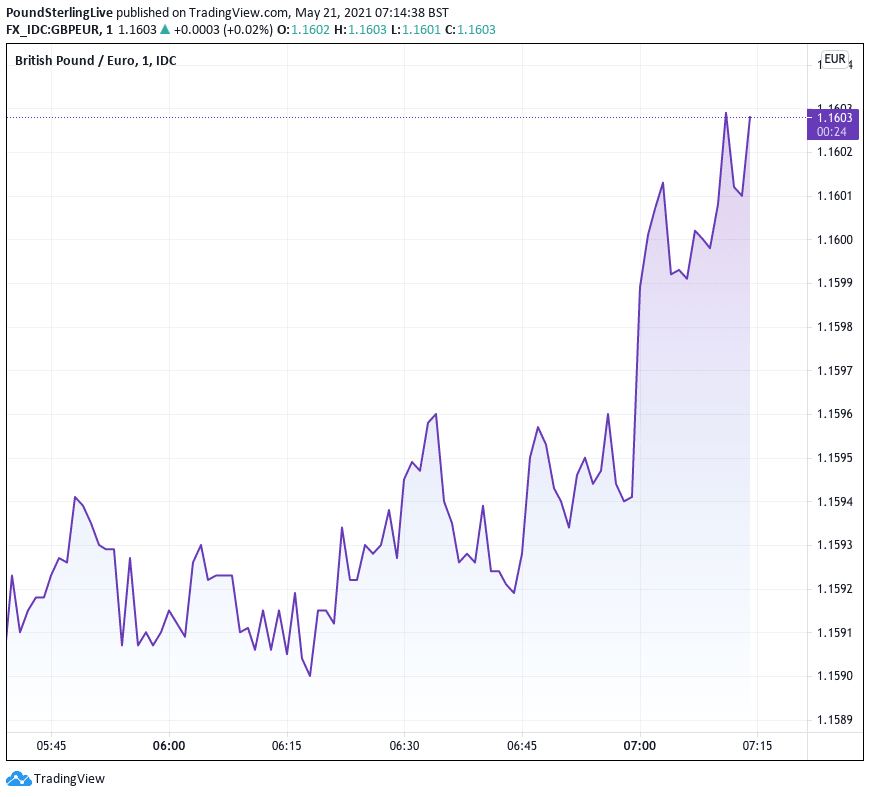The image size is (870, 797).
Task: Click the 05:45 time axis label
Action: [x=51, y=746]
